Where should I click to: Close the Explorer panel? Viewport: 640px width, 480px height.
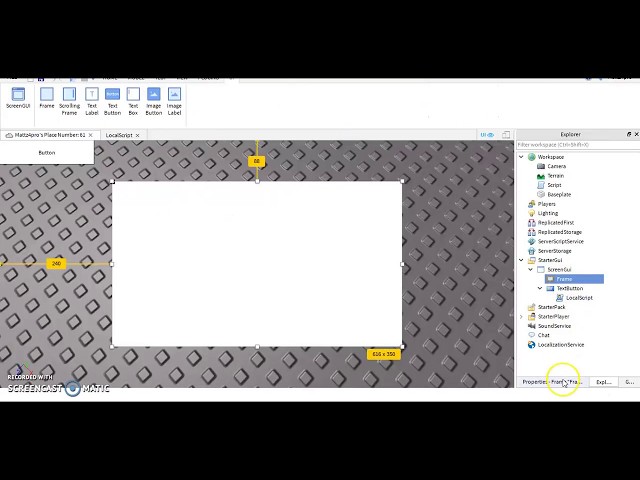point(636,134)
